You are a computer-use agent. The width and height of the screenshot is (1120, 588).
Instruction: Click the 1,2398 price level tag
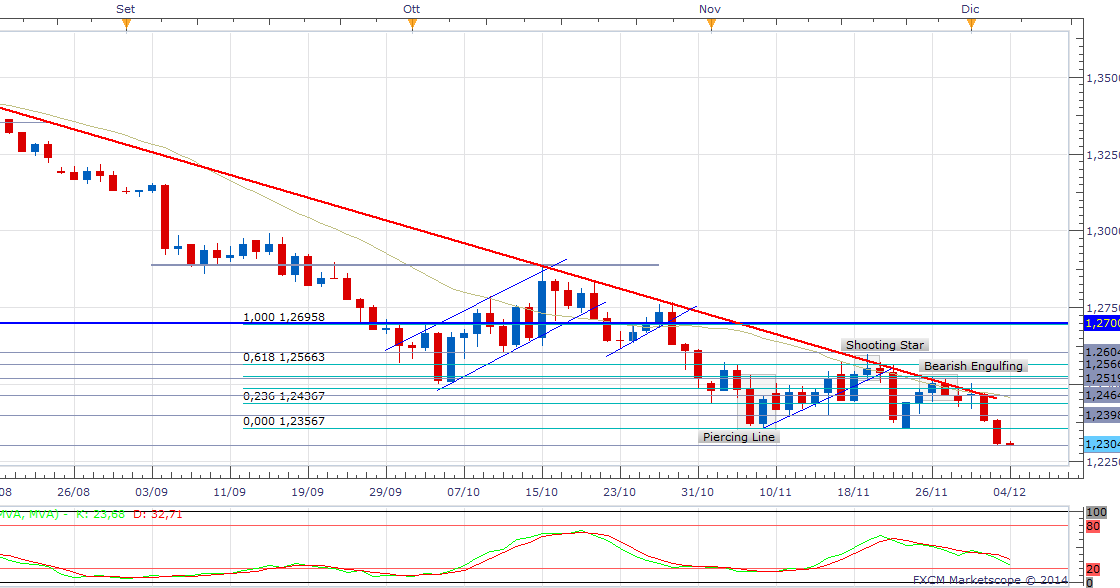(1102, 415)
